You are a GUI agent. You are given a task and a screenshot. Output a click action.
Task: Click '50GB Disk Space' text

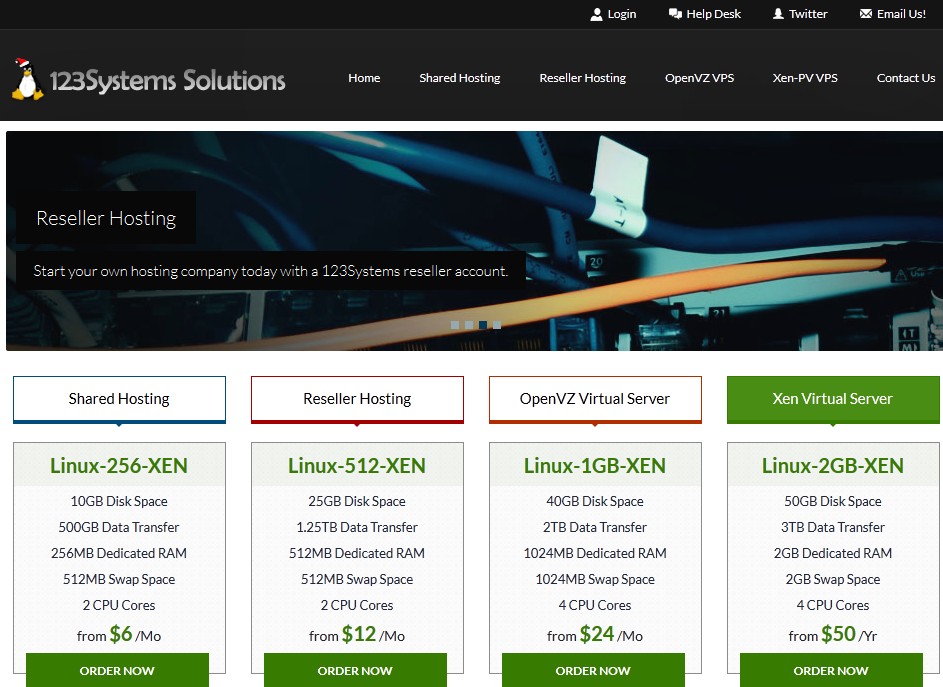833,501
